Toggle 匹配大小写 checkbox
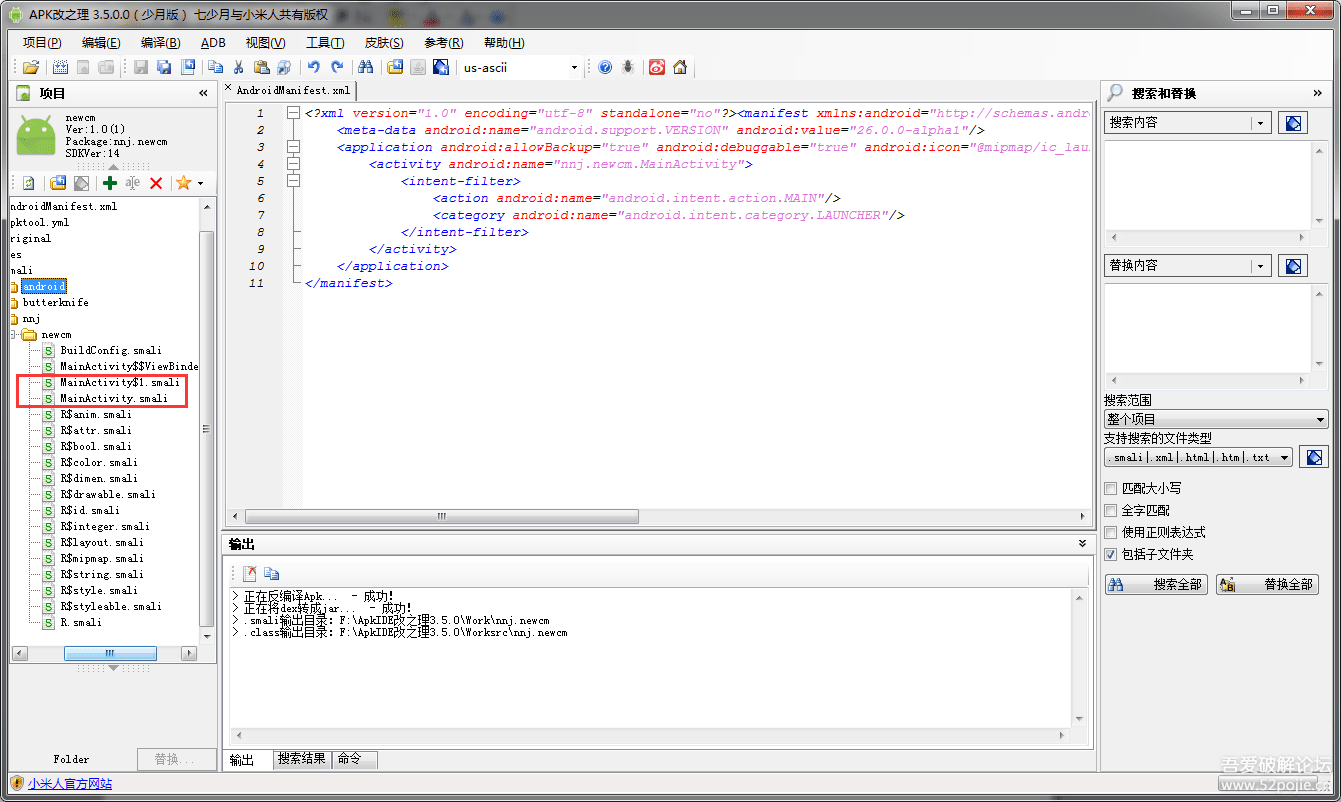This screenshot has width=1341, height=802. [x=1110, y=488]
